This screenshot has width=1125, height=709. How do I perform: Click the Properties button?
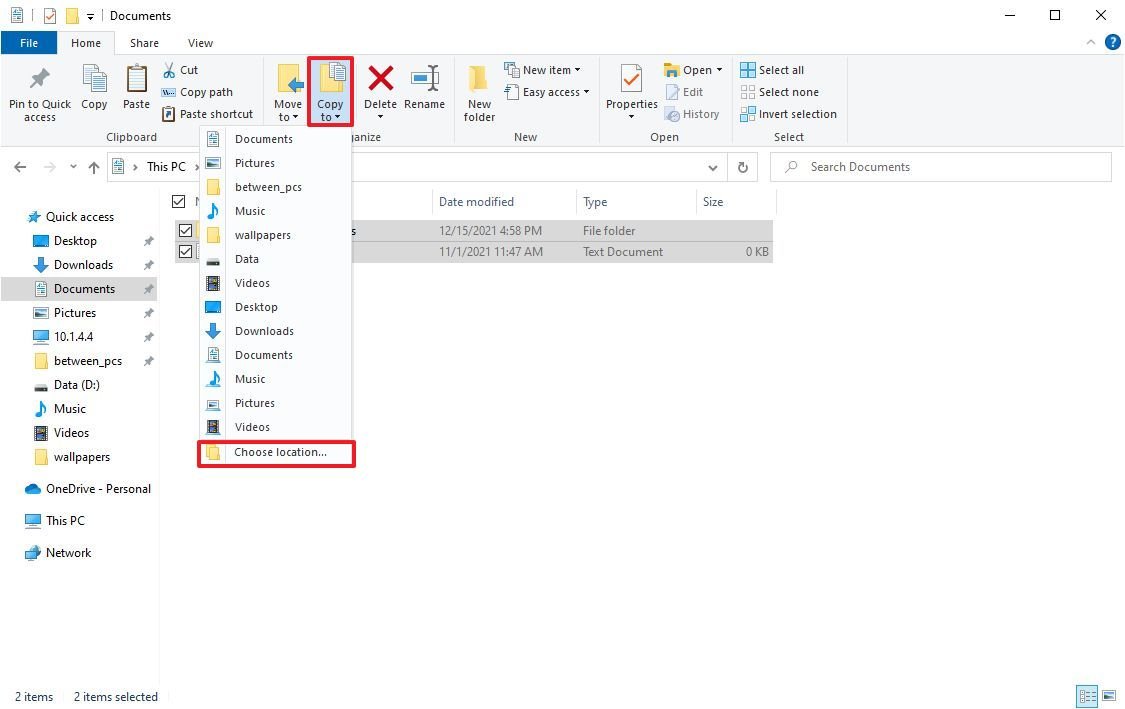pos(631,92)
